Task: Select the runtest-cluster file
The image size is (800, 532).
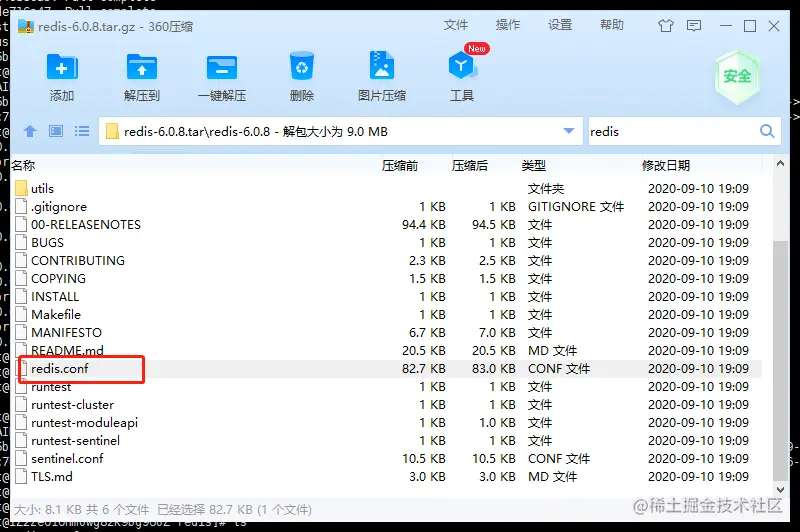Action: click(72, 404)
